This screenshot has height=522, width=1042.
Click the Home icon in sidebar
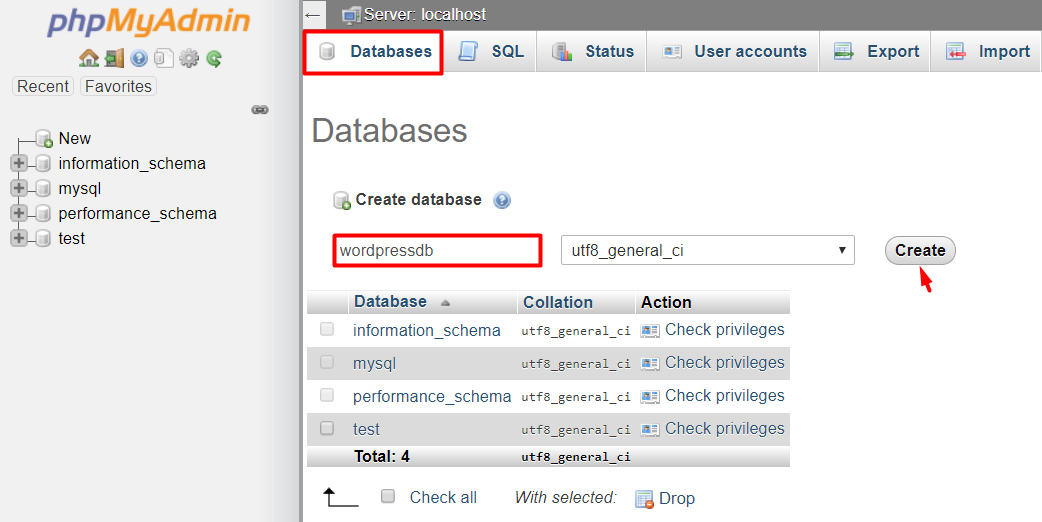coord(89,59)
